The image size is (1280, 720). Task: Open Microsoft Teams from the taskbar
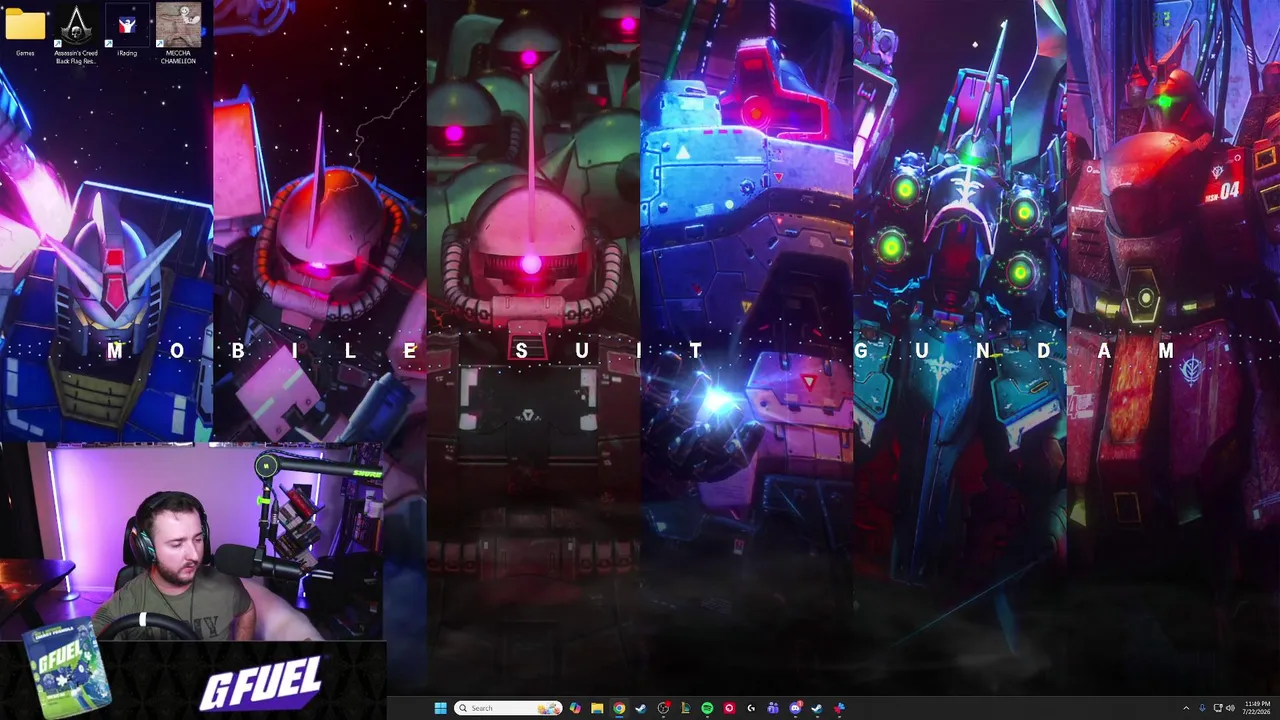tap(773, 708)
